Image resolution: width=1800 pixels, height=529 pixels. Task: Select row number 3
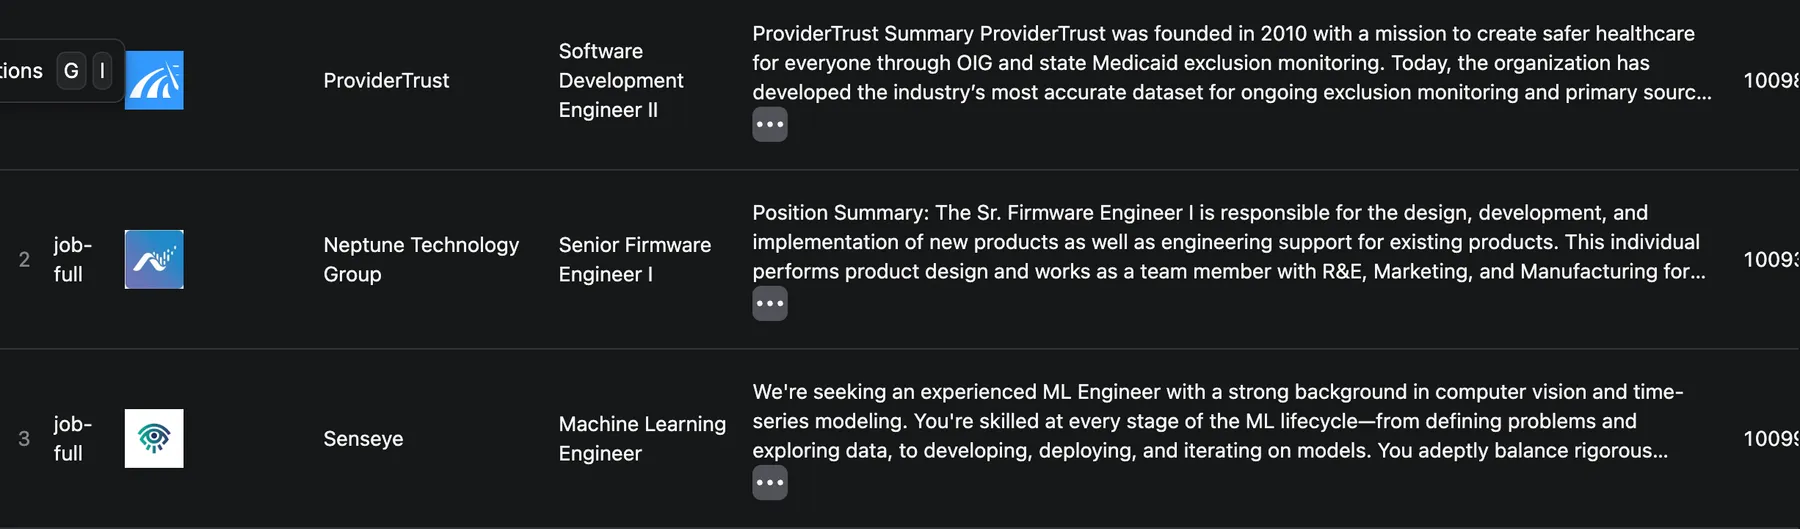point(24,439)
